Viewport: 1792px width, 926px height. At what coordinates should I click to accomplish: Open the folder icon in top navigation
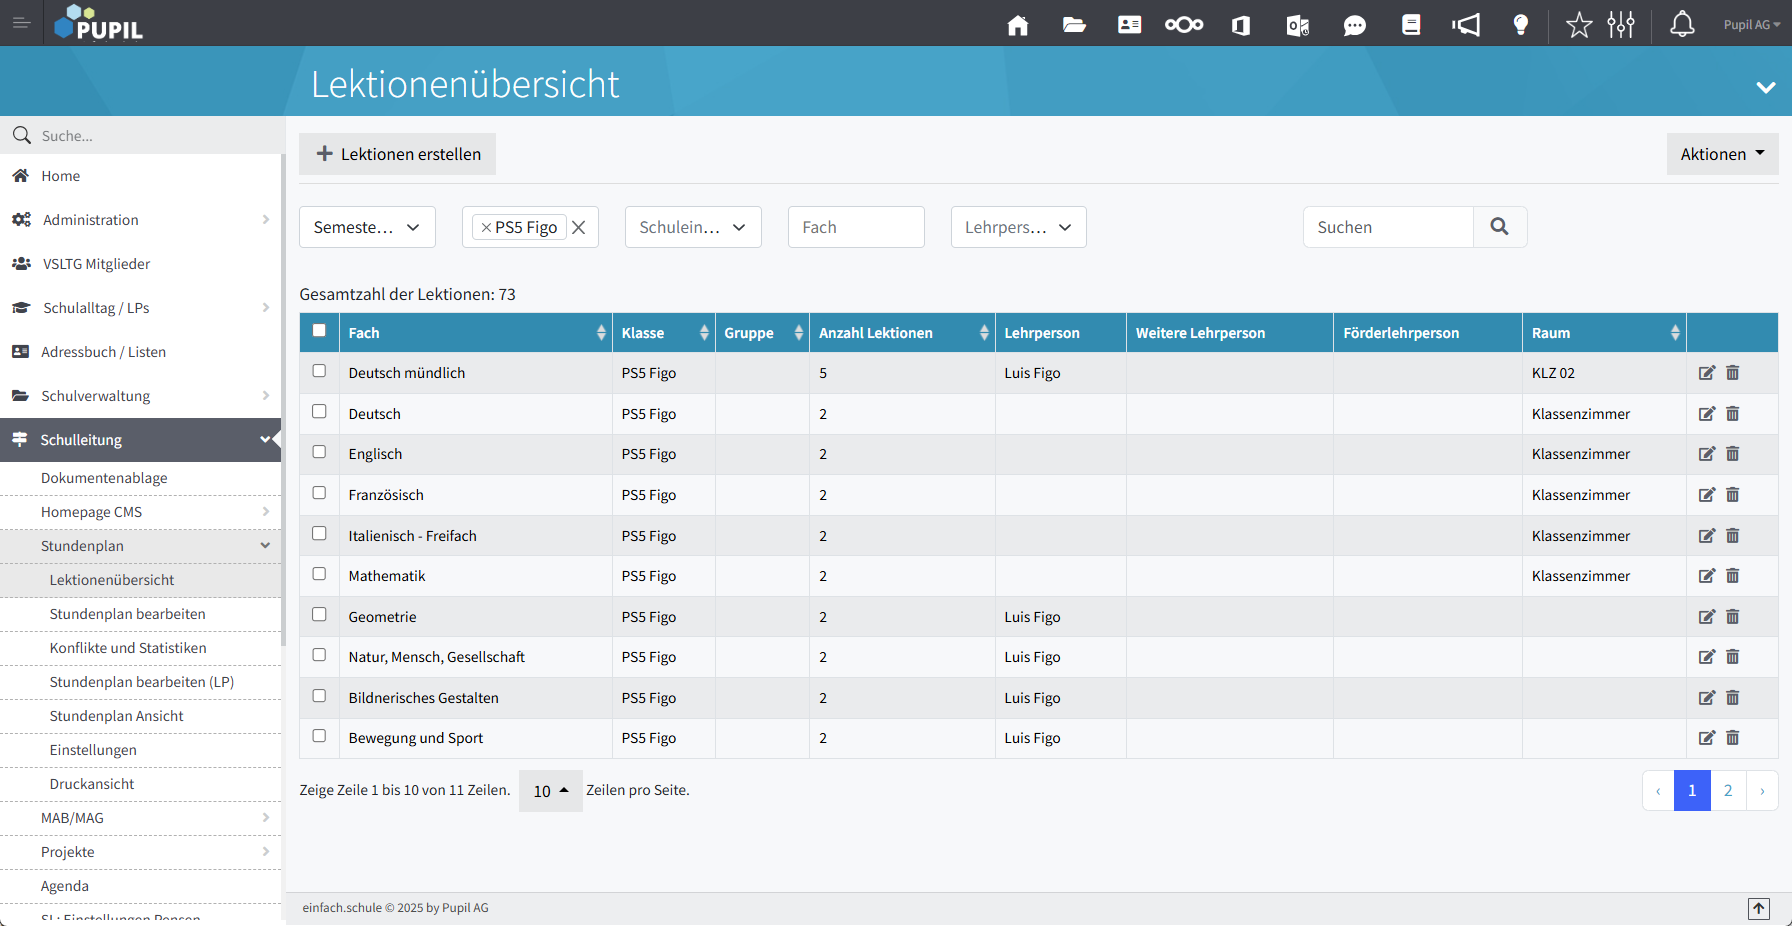[1074, 25]
